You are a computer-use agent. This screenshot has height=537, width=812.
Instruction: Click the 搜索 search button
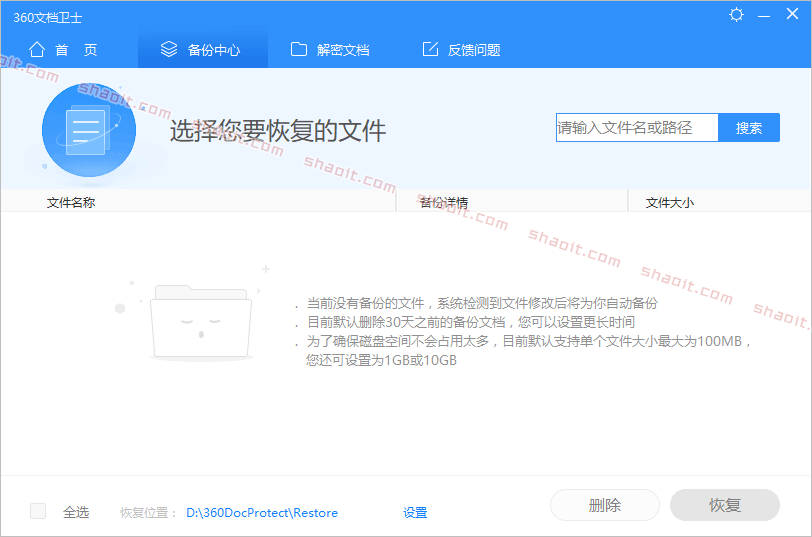[x=749, y=127]
